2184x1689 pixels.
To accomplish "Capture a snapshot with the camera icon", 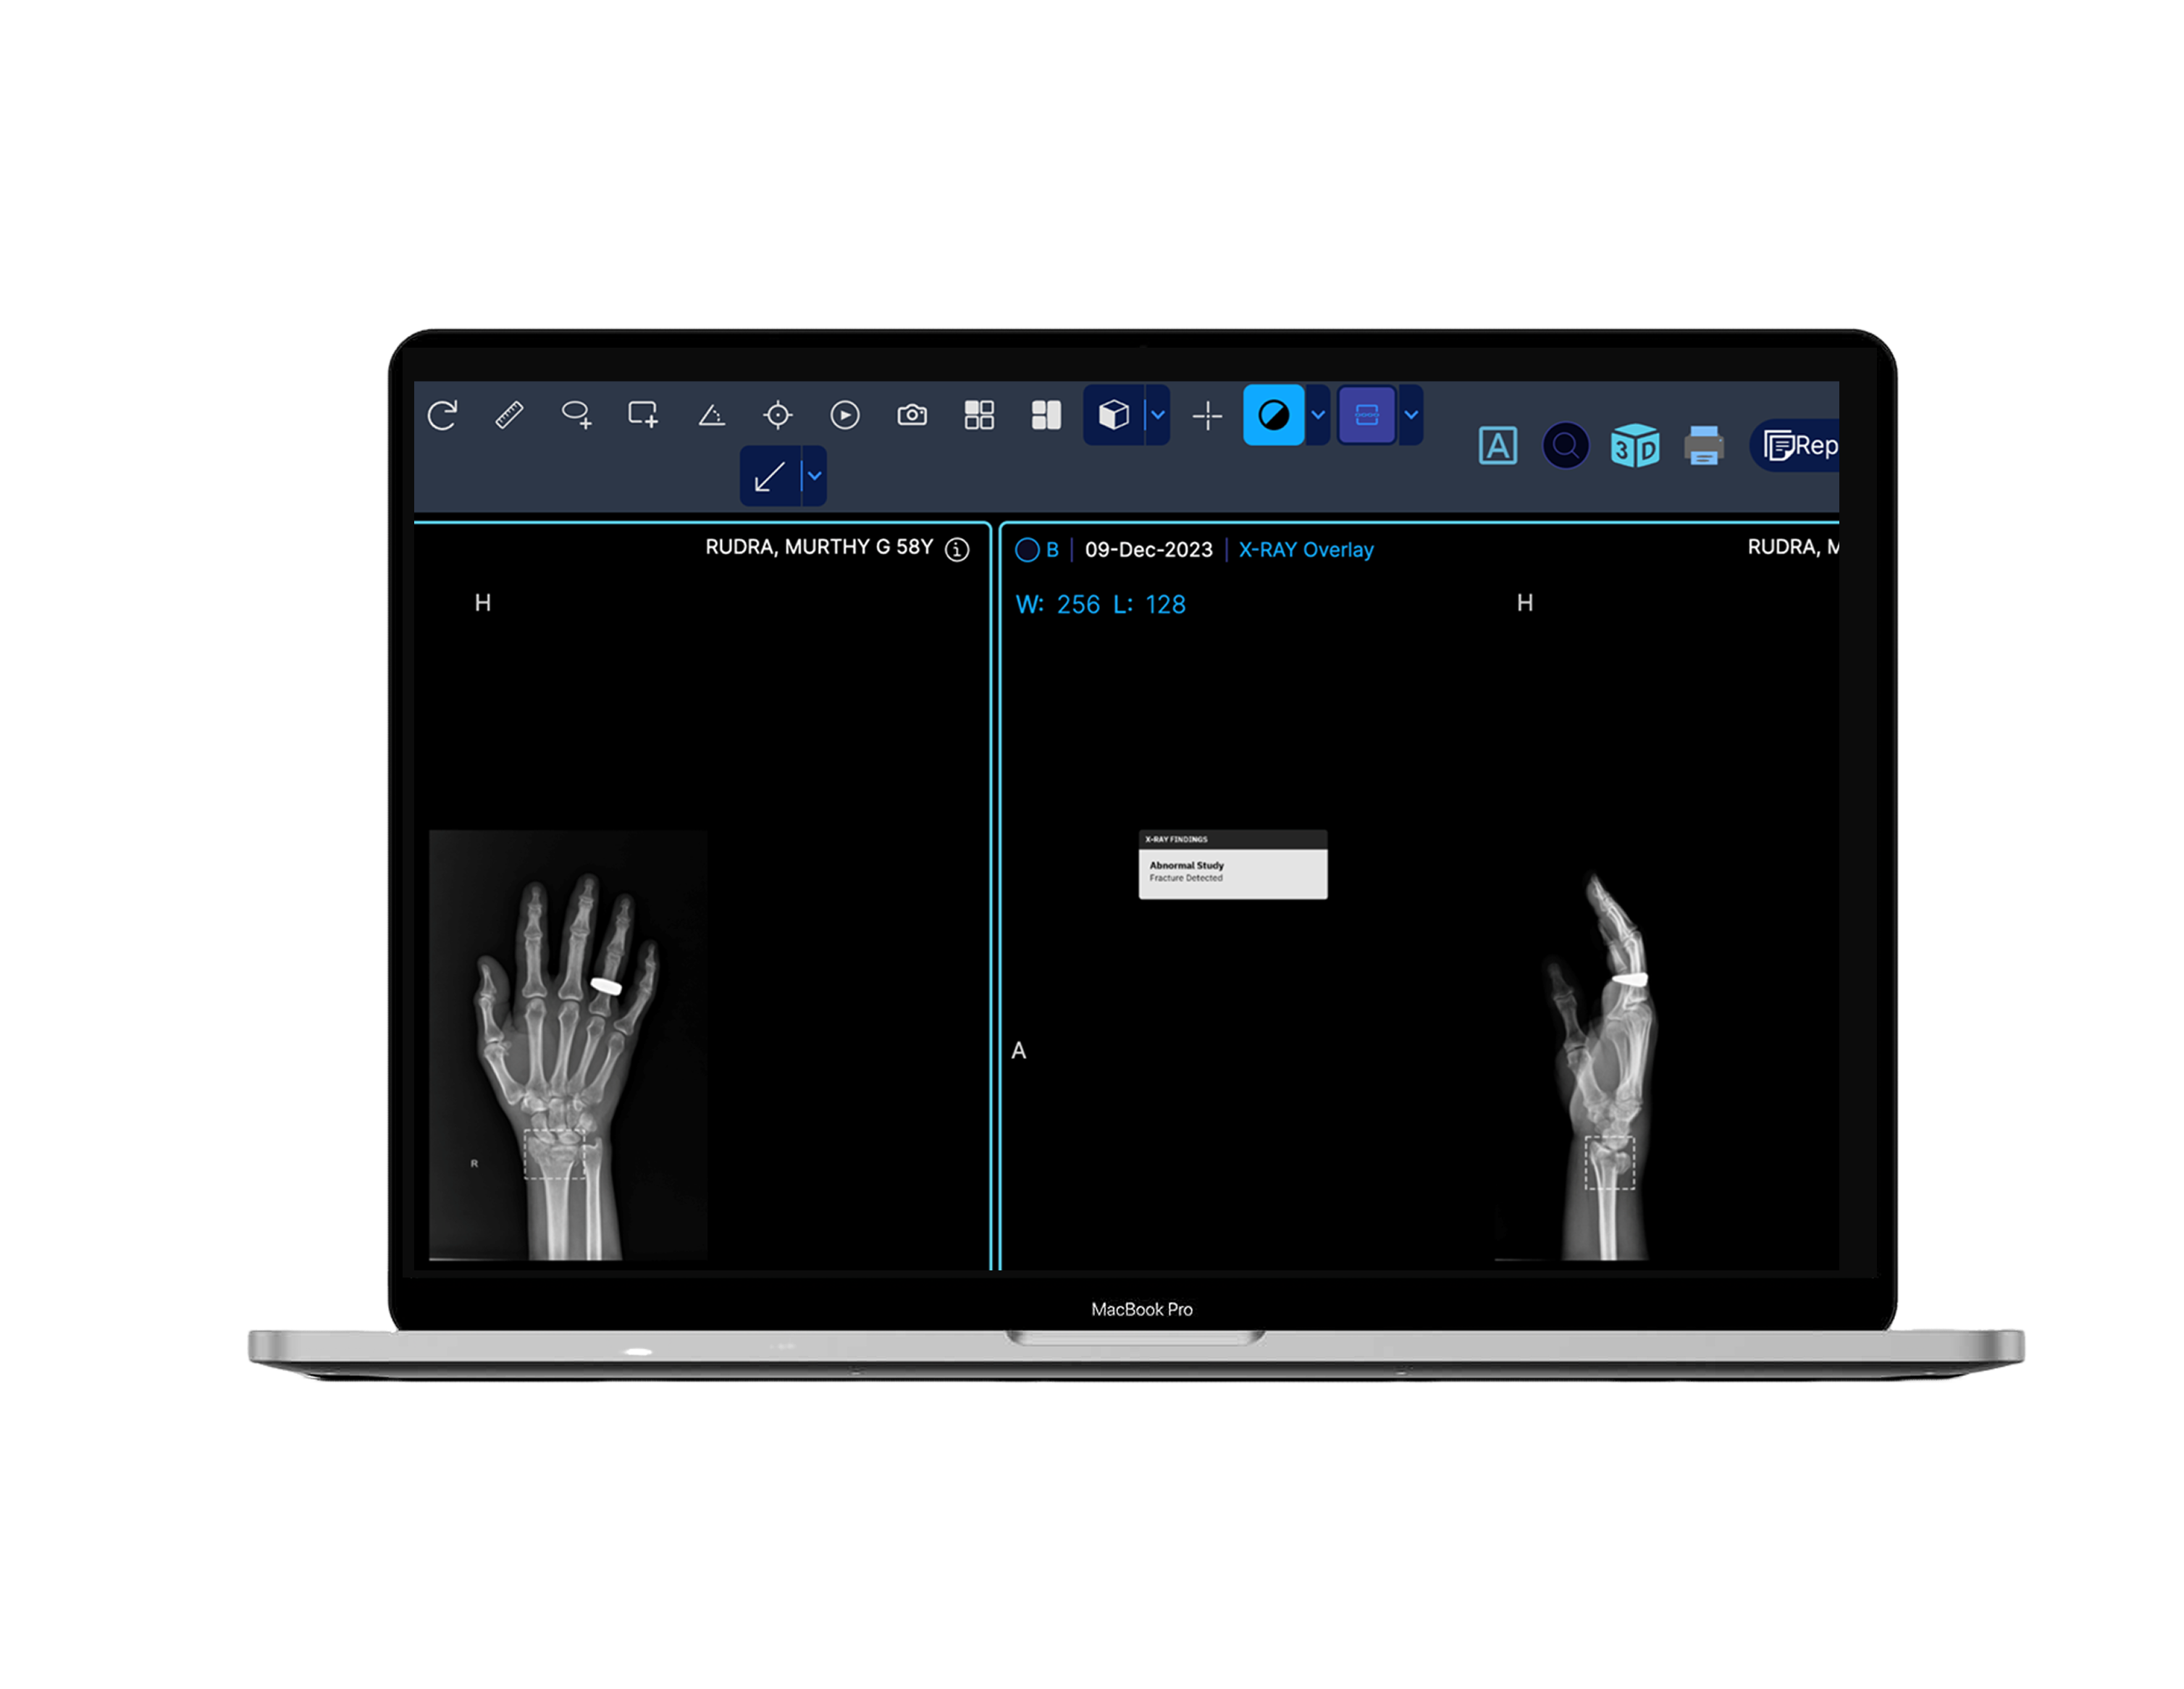I will coord(912,415).
